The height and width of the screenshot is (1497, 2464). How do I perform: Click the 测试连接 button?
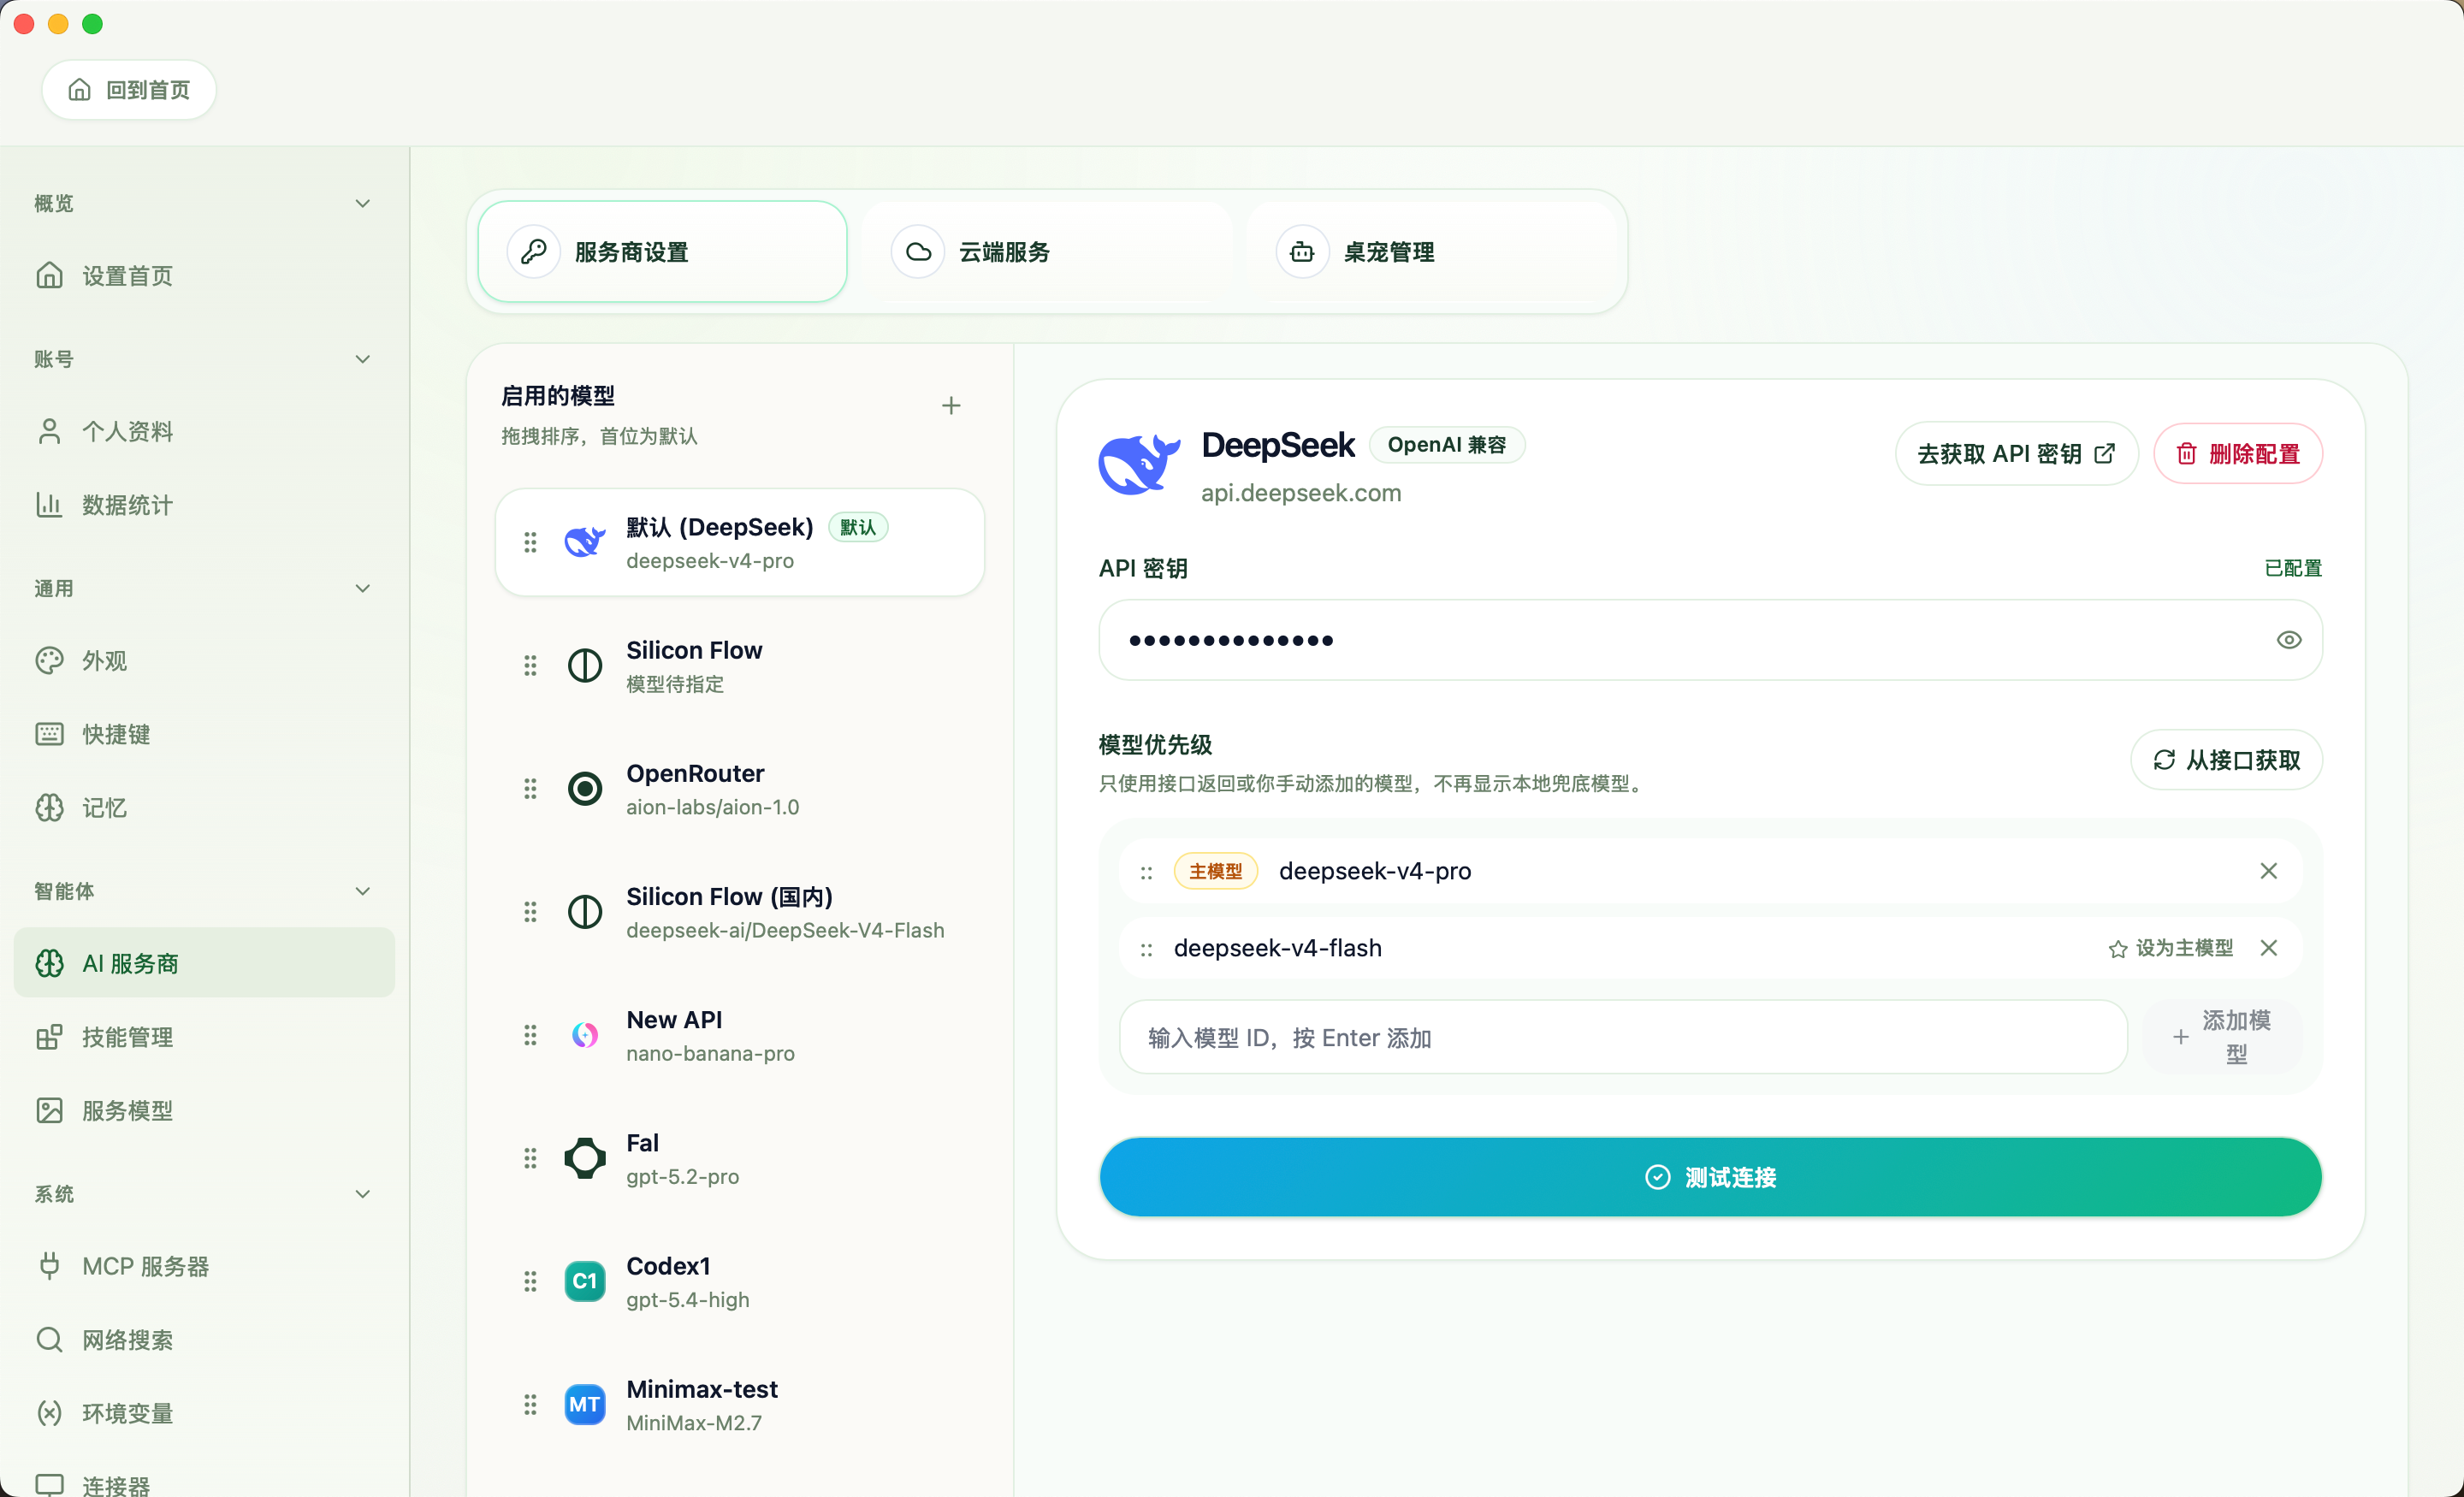pos(1710,1177)
